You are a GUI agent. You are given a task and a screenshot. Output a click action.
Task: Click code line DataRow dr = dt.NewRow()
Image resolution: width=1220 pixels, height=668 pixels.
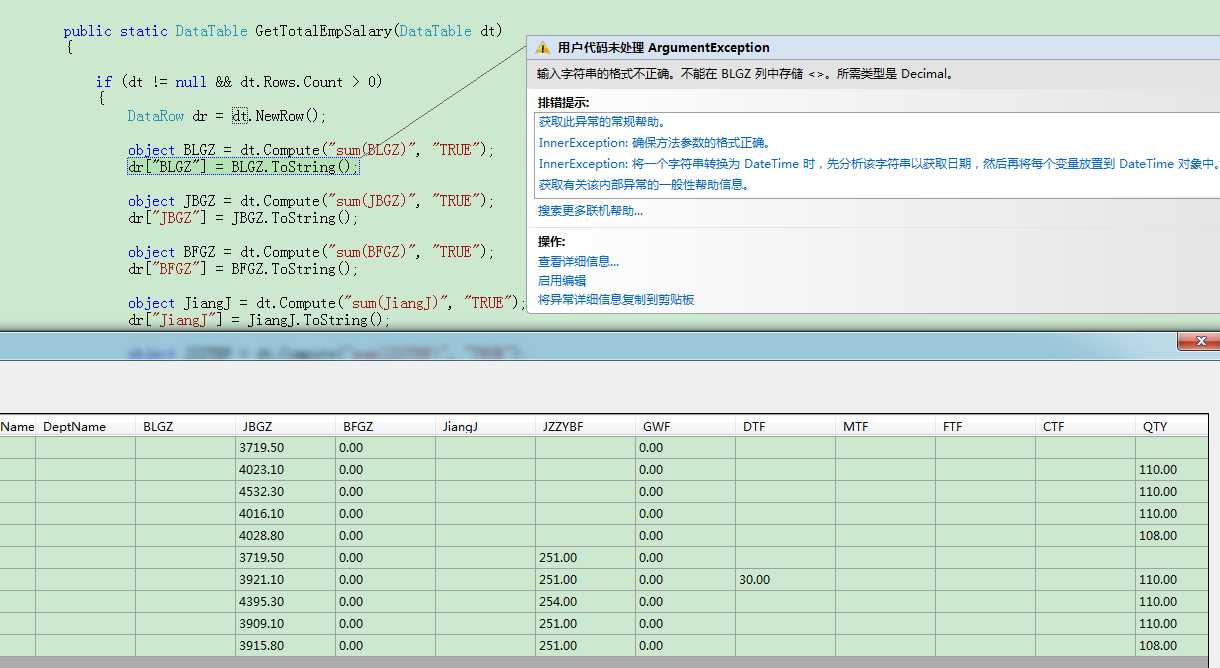(227, 116)
